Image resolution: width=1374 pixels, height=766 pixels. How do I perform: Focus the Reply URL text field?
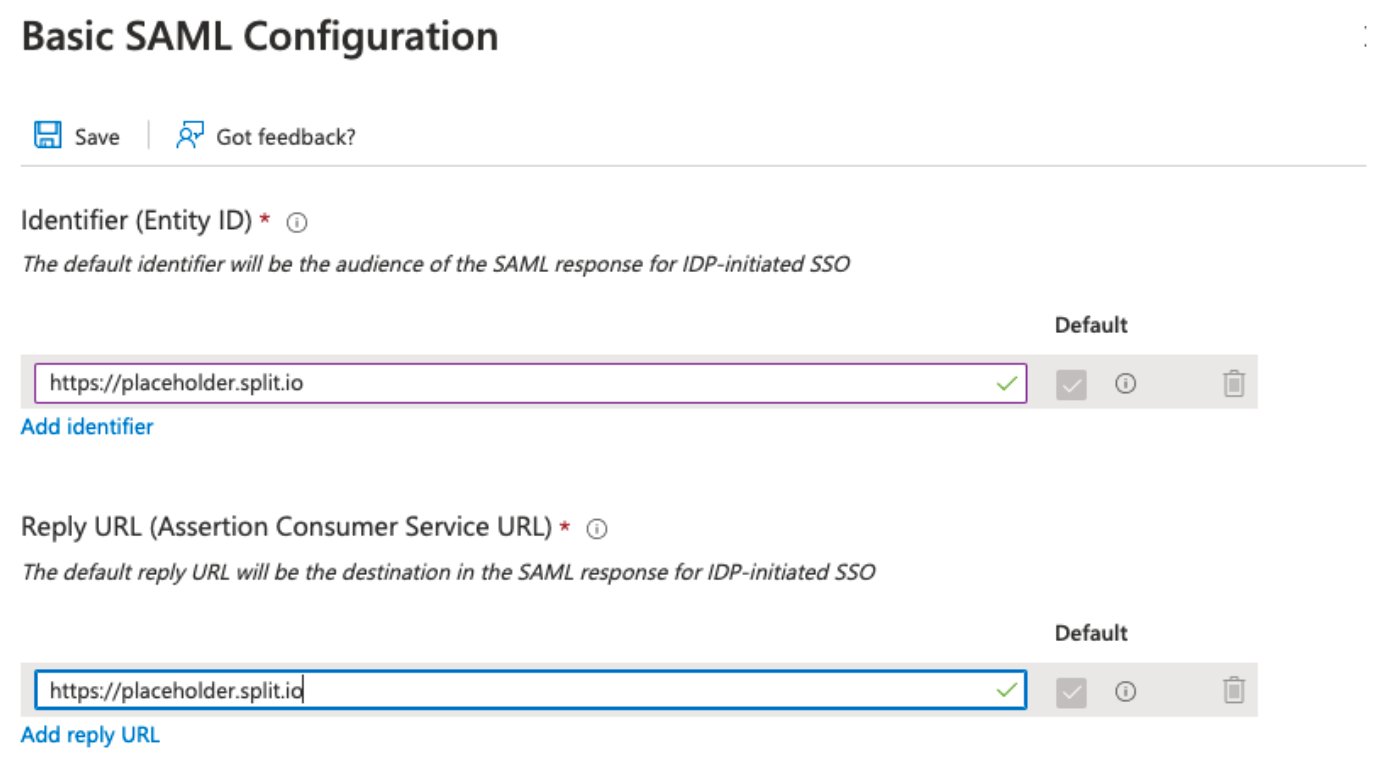pos(531,690)
